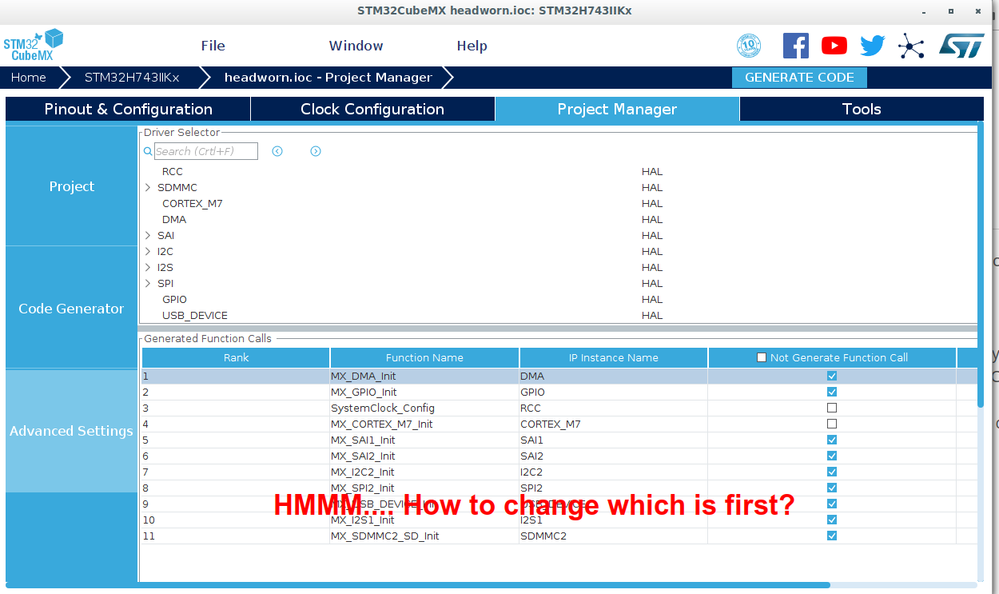This screenshot has width=999, height=594.
Task: Uncheck Not Generate for MX_I2S1_Init
Action: tap(832, 520)
